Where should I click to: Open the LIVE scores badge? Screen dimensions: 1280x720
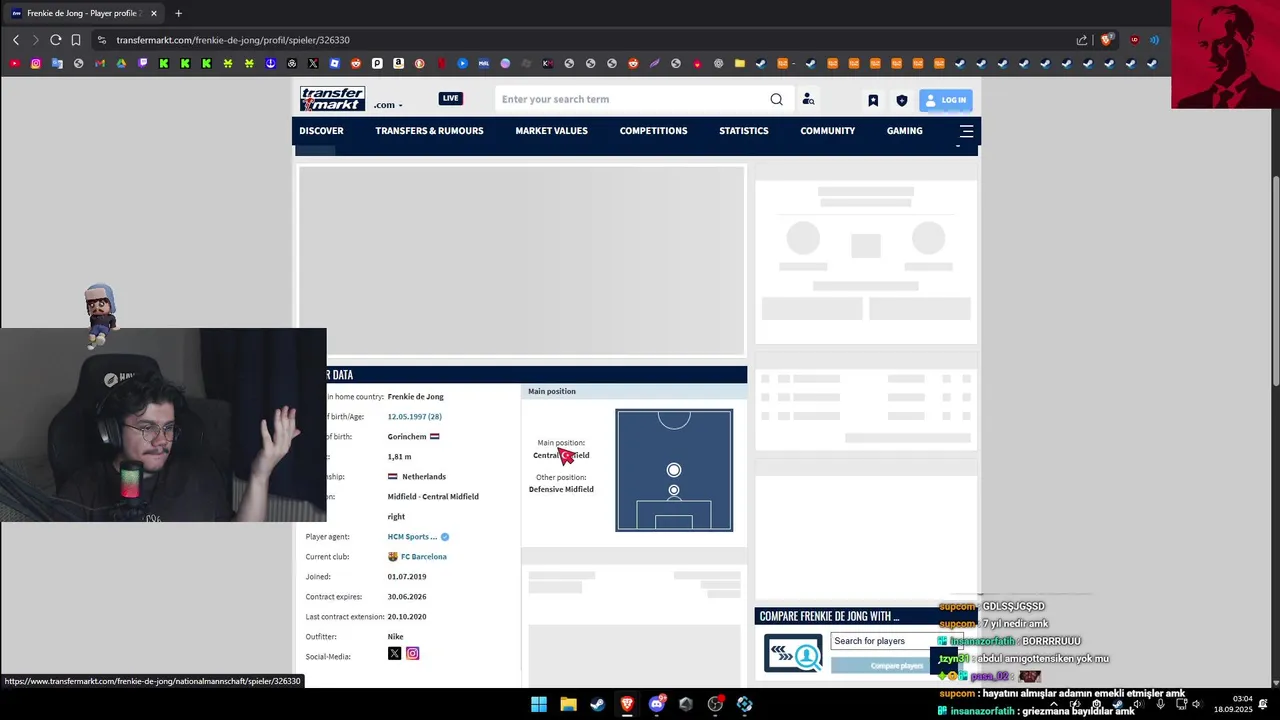[451, 98]
